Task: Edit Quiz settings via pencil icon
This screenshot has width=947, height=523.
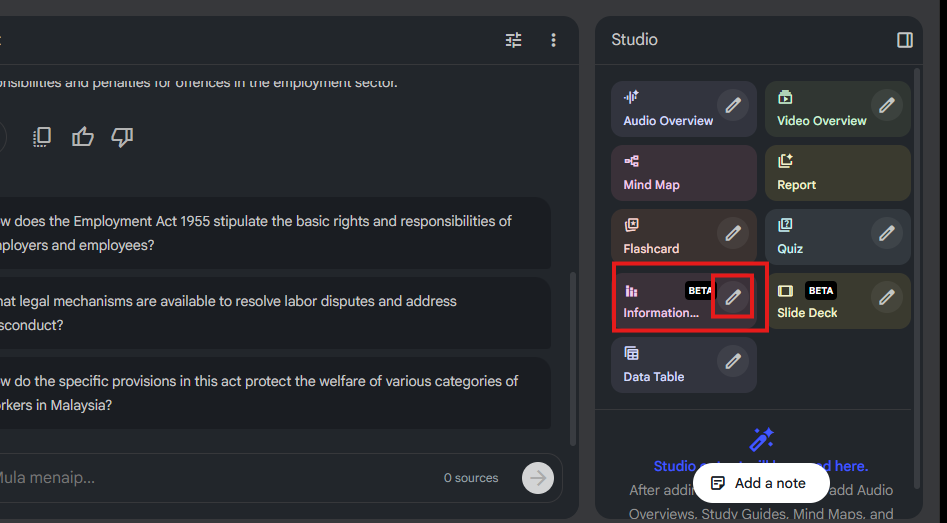Action: [886, 233]
